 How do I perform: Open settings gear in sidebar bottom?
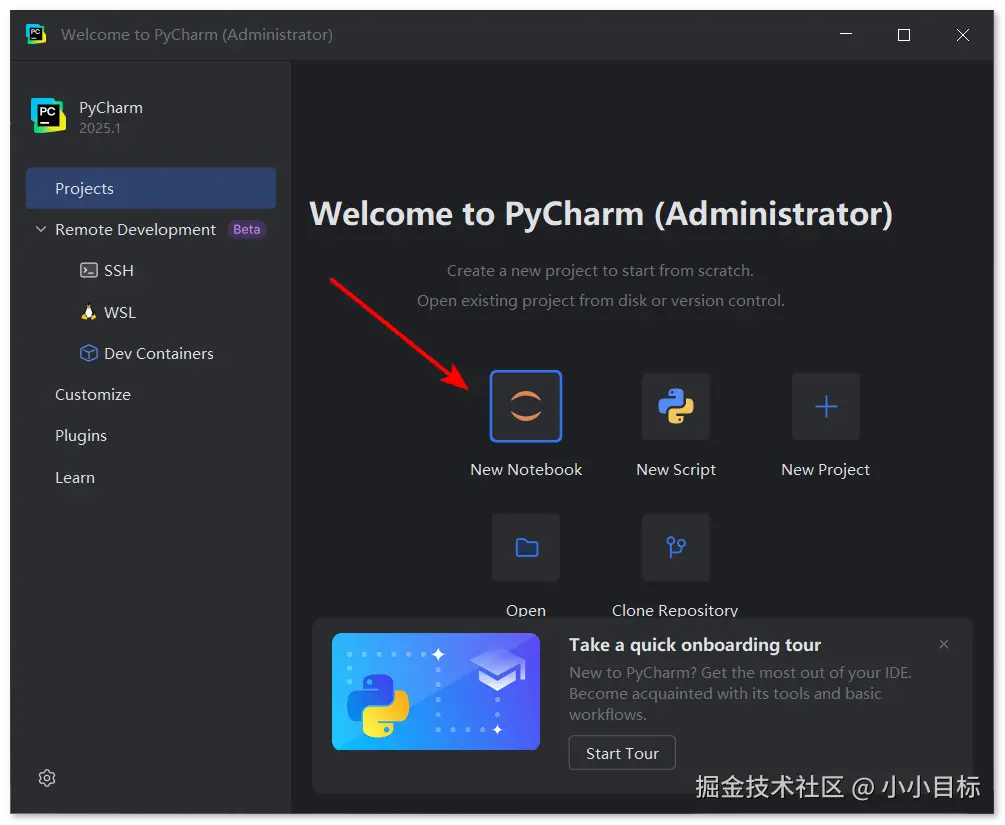[x=47, y=778]
